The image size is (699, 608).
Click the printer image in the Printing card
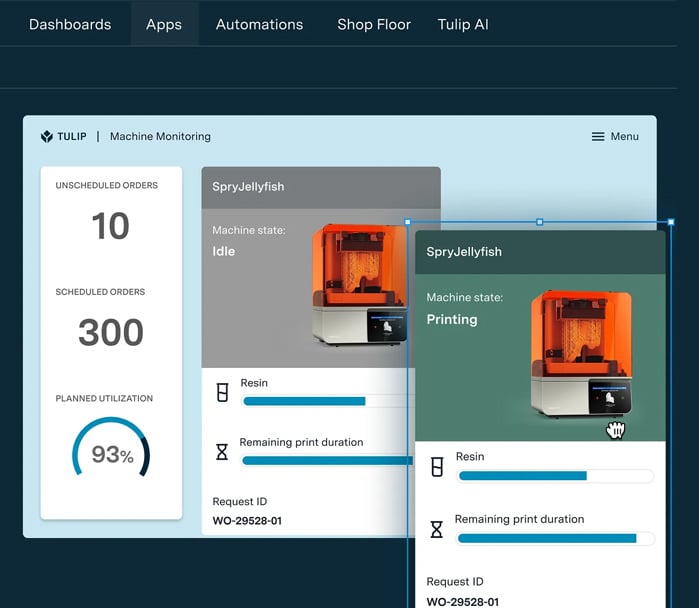click(x=581, y=353)
